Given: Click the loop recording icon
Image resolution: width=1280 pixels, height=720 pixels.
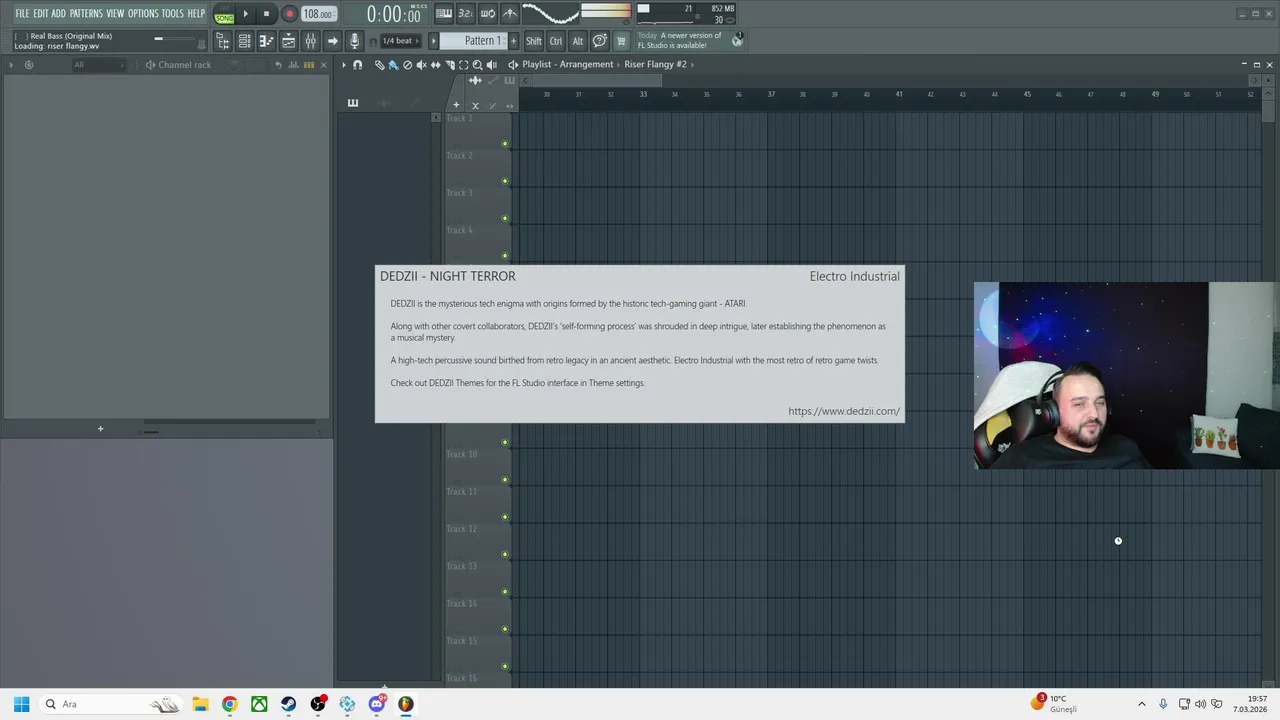Looking at the screenshot, I should click(488, 14).
